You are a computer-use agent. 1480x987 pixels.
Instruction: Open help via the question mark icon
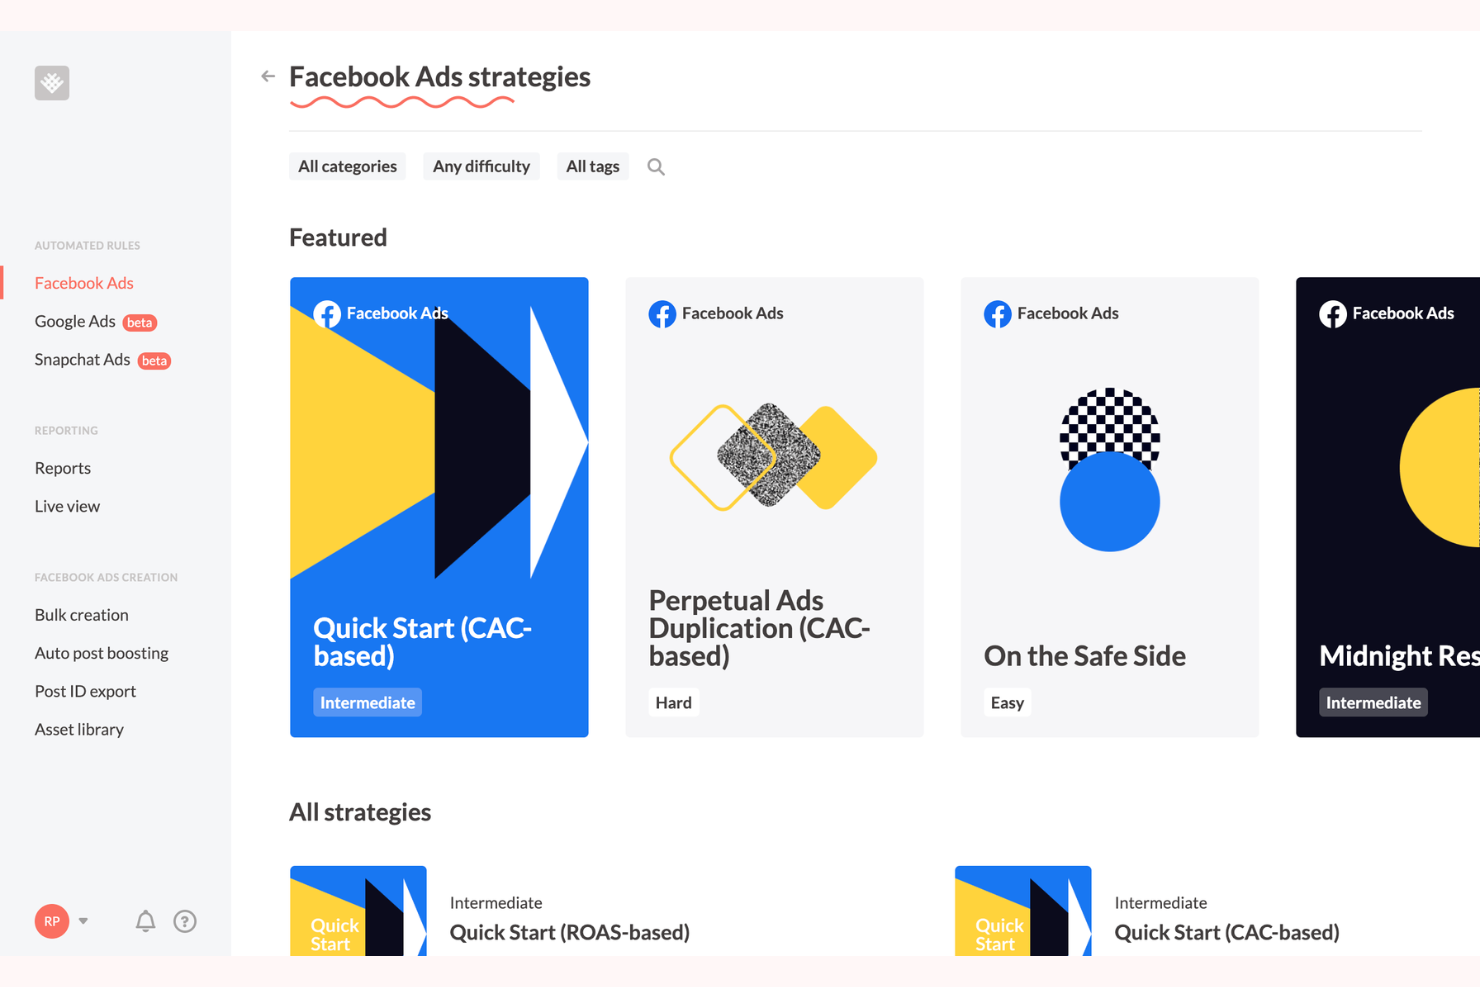click(185, 921)
